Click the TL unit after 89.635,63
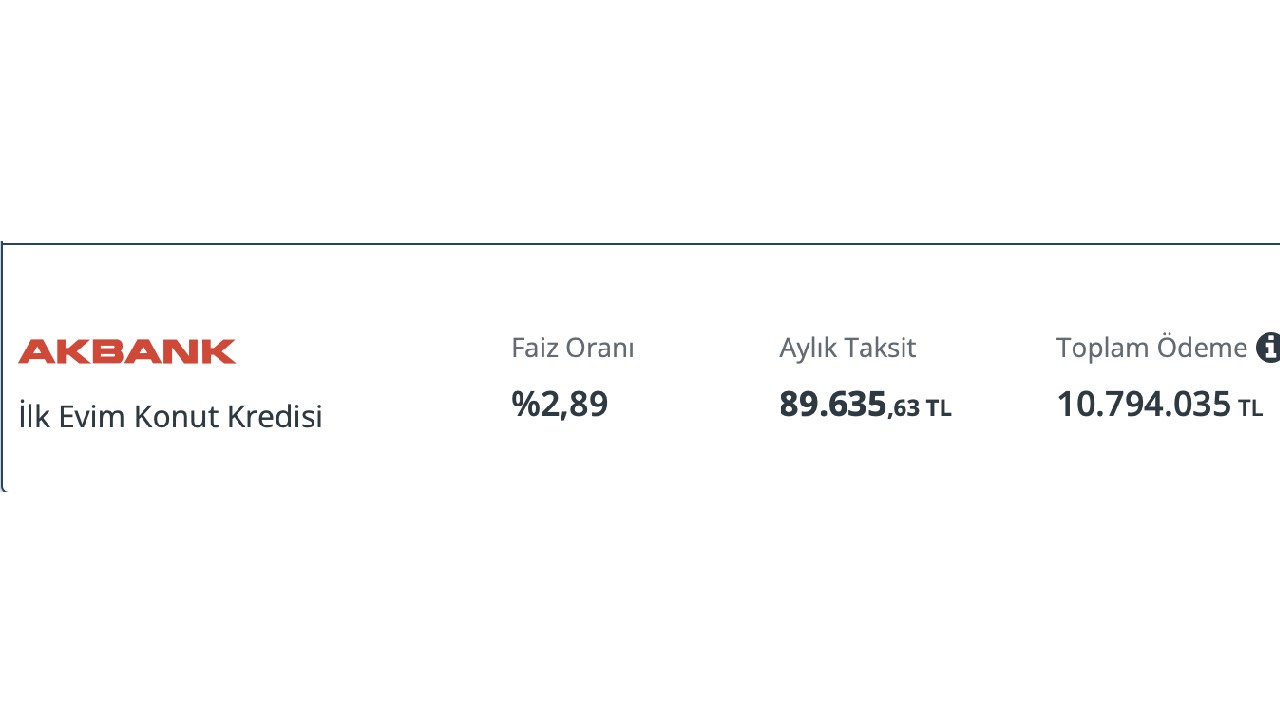The height and width of the screenshot is (720, 1280). click(x=938, y=408)
